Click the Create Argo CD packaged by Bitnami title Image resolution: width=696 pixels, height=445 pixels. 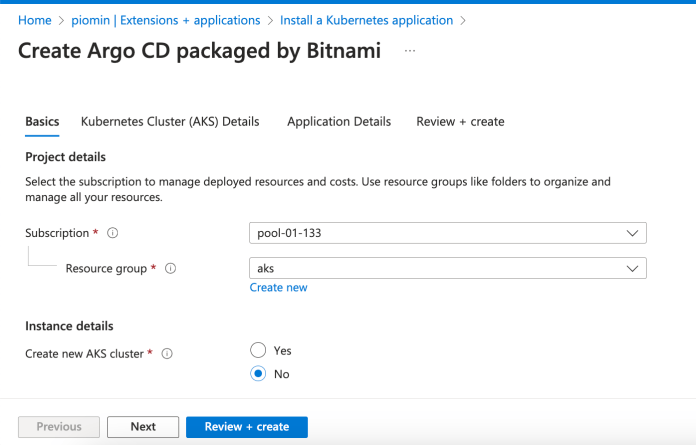pyautogui.click(x=199, y=51)
